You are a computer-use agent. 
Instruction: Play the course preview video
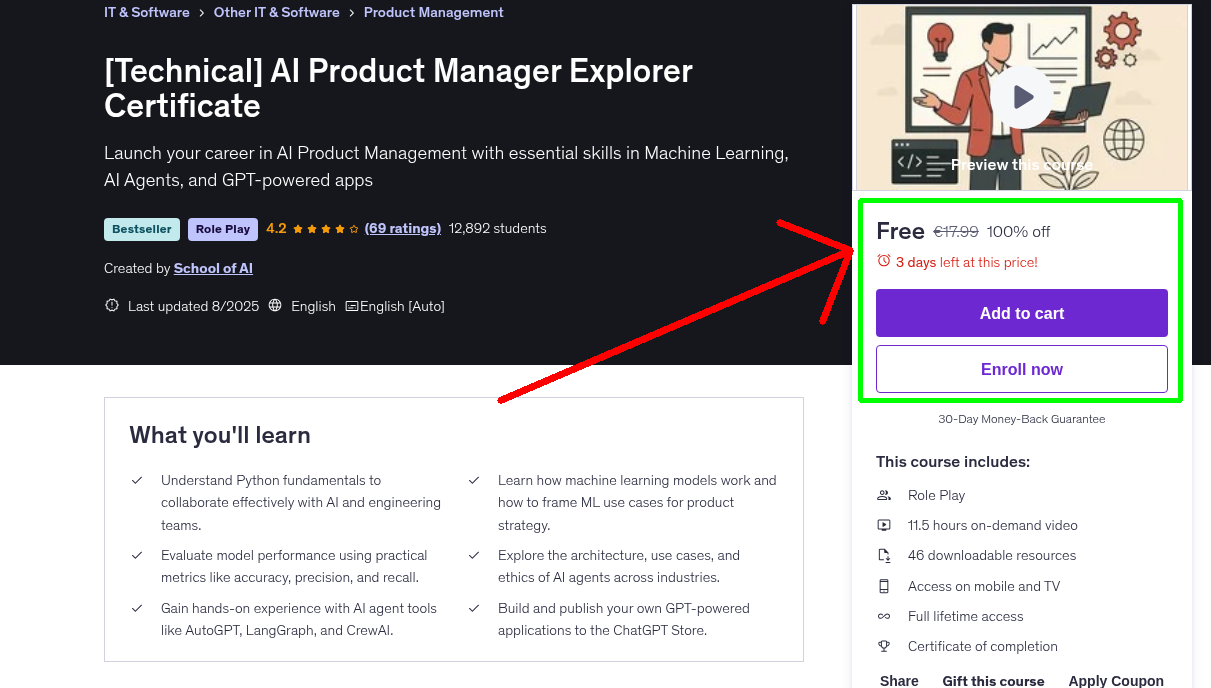tap(1021, 96)
